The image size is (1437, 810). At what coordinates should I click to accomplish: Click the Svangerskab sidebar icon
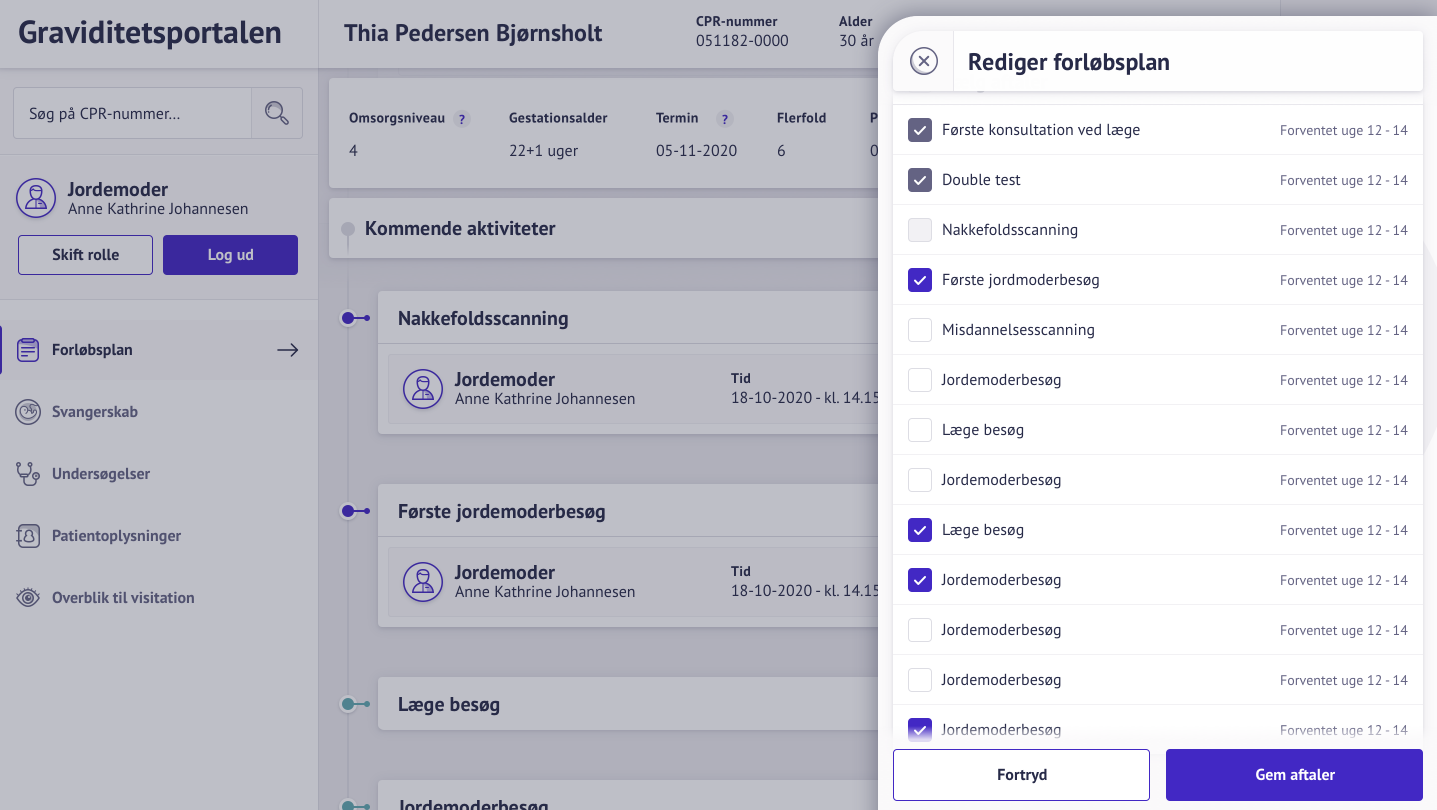[28, 412]
